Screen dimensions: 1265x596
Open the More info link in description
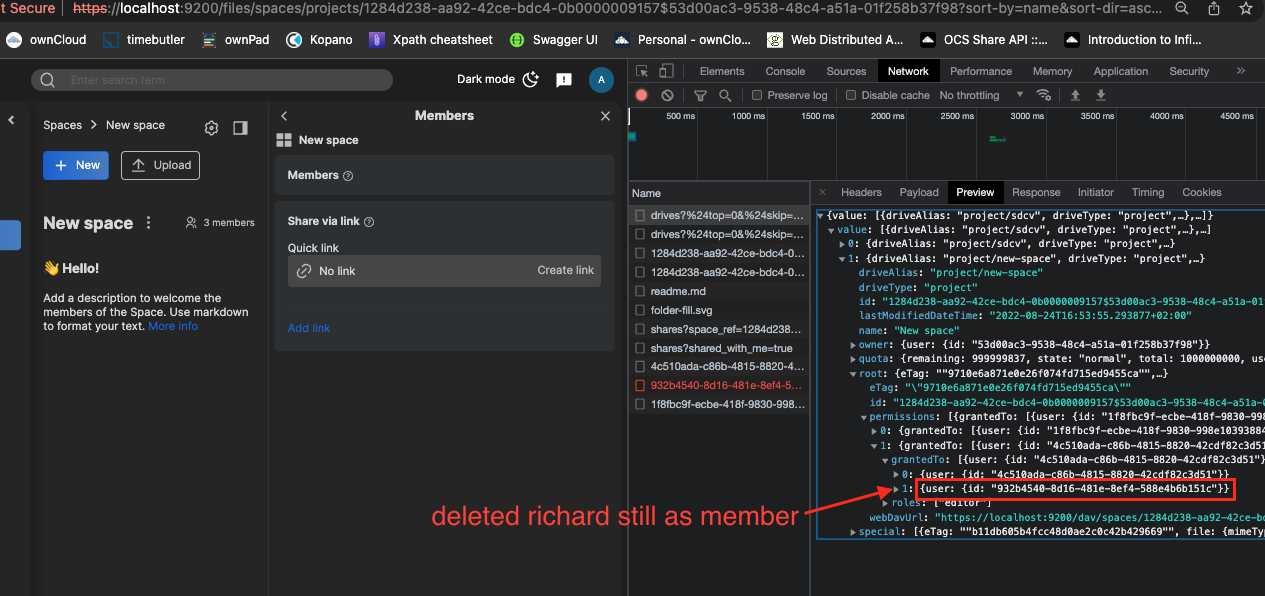pos(172,325)
